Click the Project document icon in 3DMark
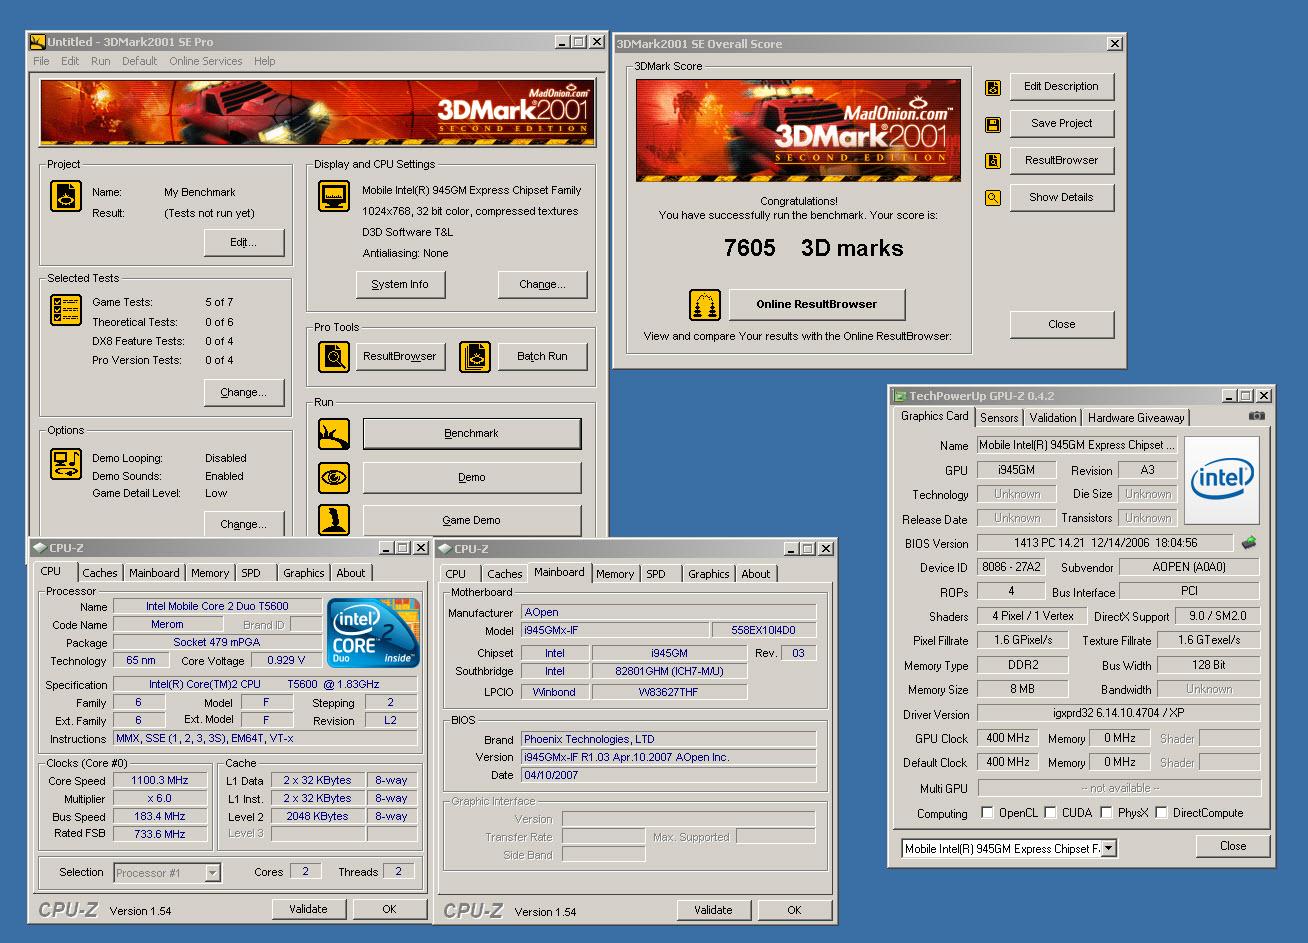Image resolution: width=1308 pixels, height=943 pixels. coord(66,196)
